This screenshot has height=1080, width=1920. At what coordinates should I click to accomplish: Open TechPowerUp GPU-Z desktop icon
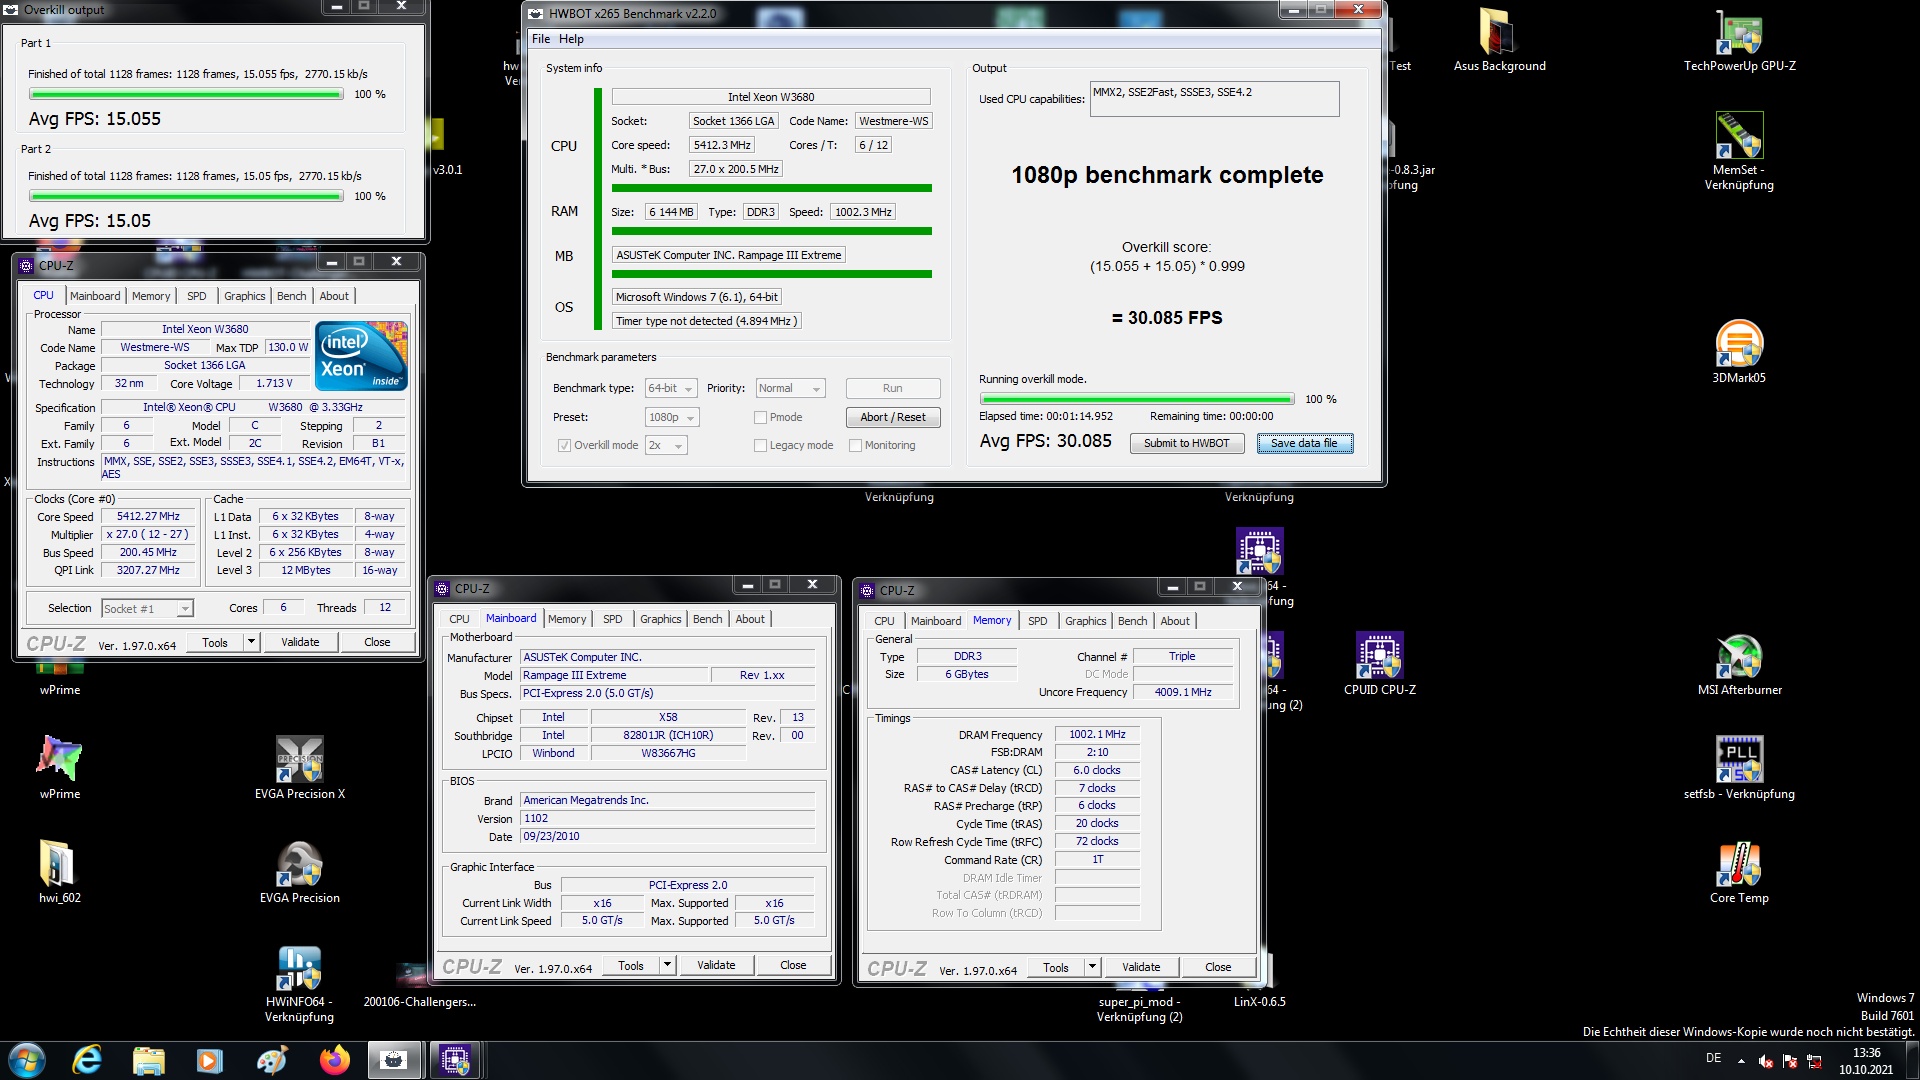click(x=1739, y=40)
